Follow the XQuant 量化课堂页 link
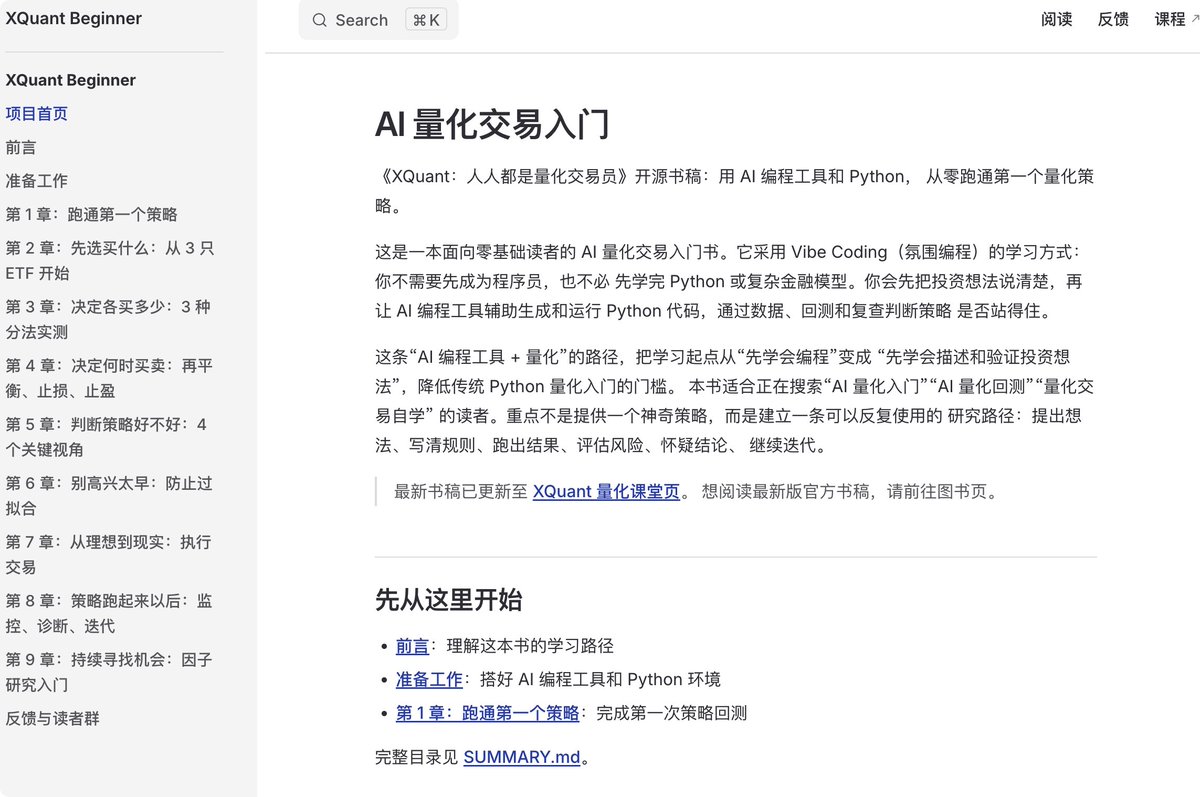Image resolution: width=1200 pixels, height=797 pixels. [x=606, y=492]
